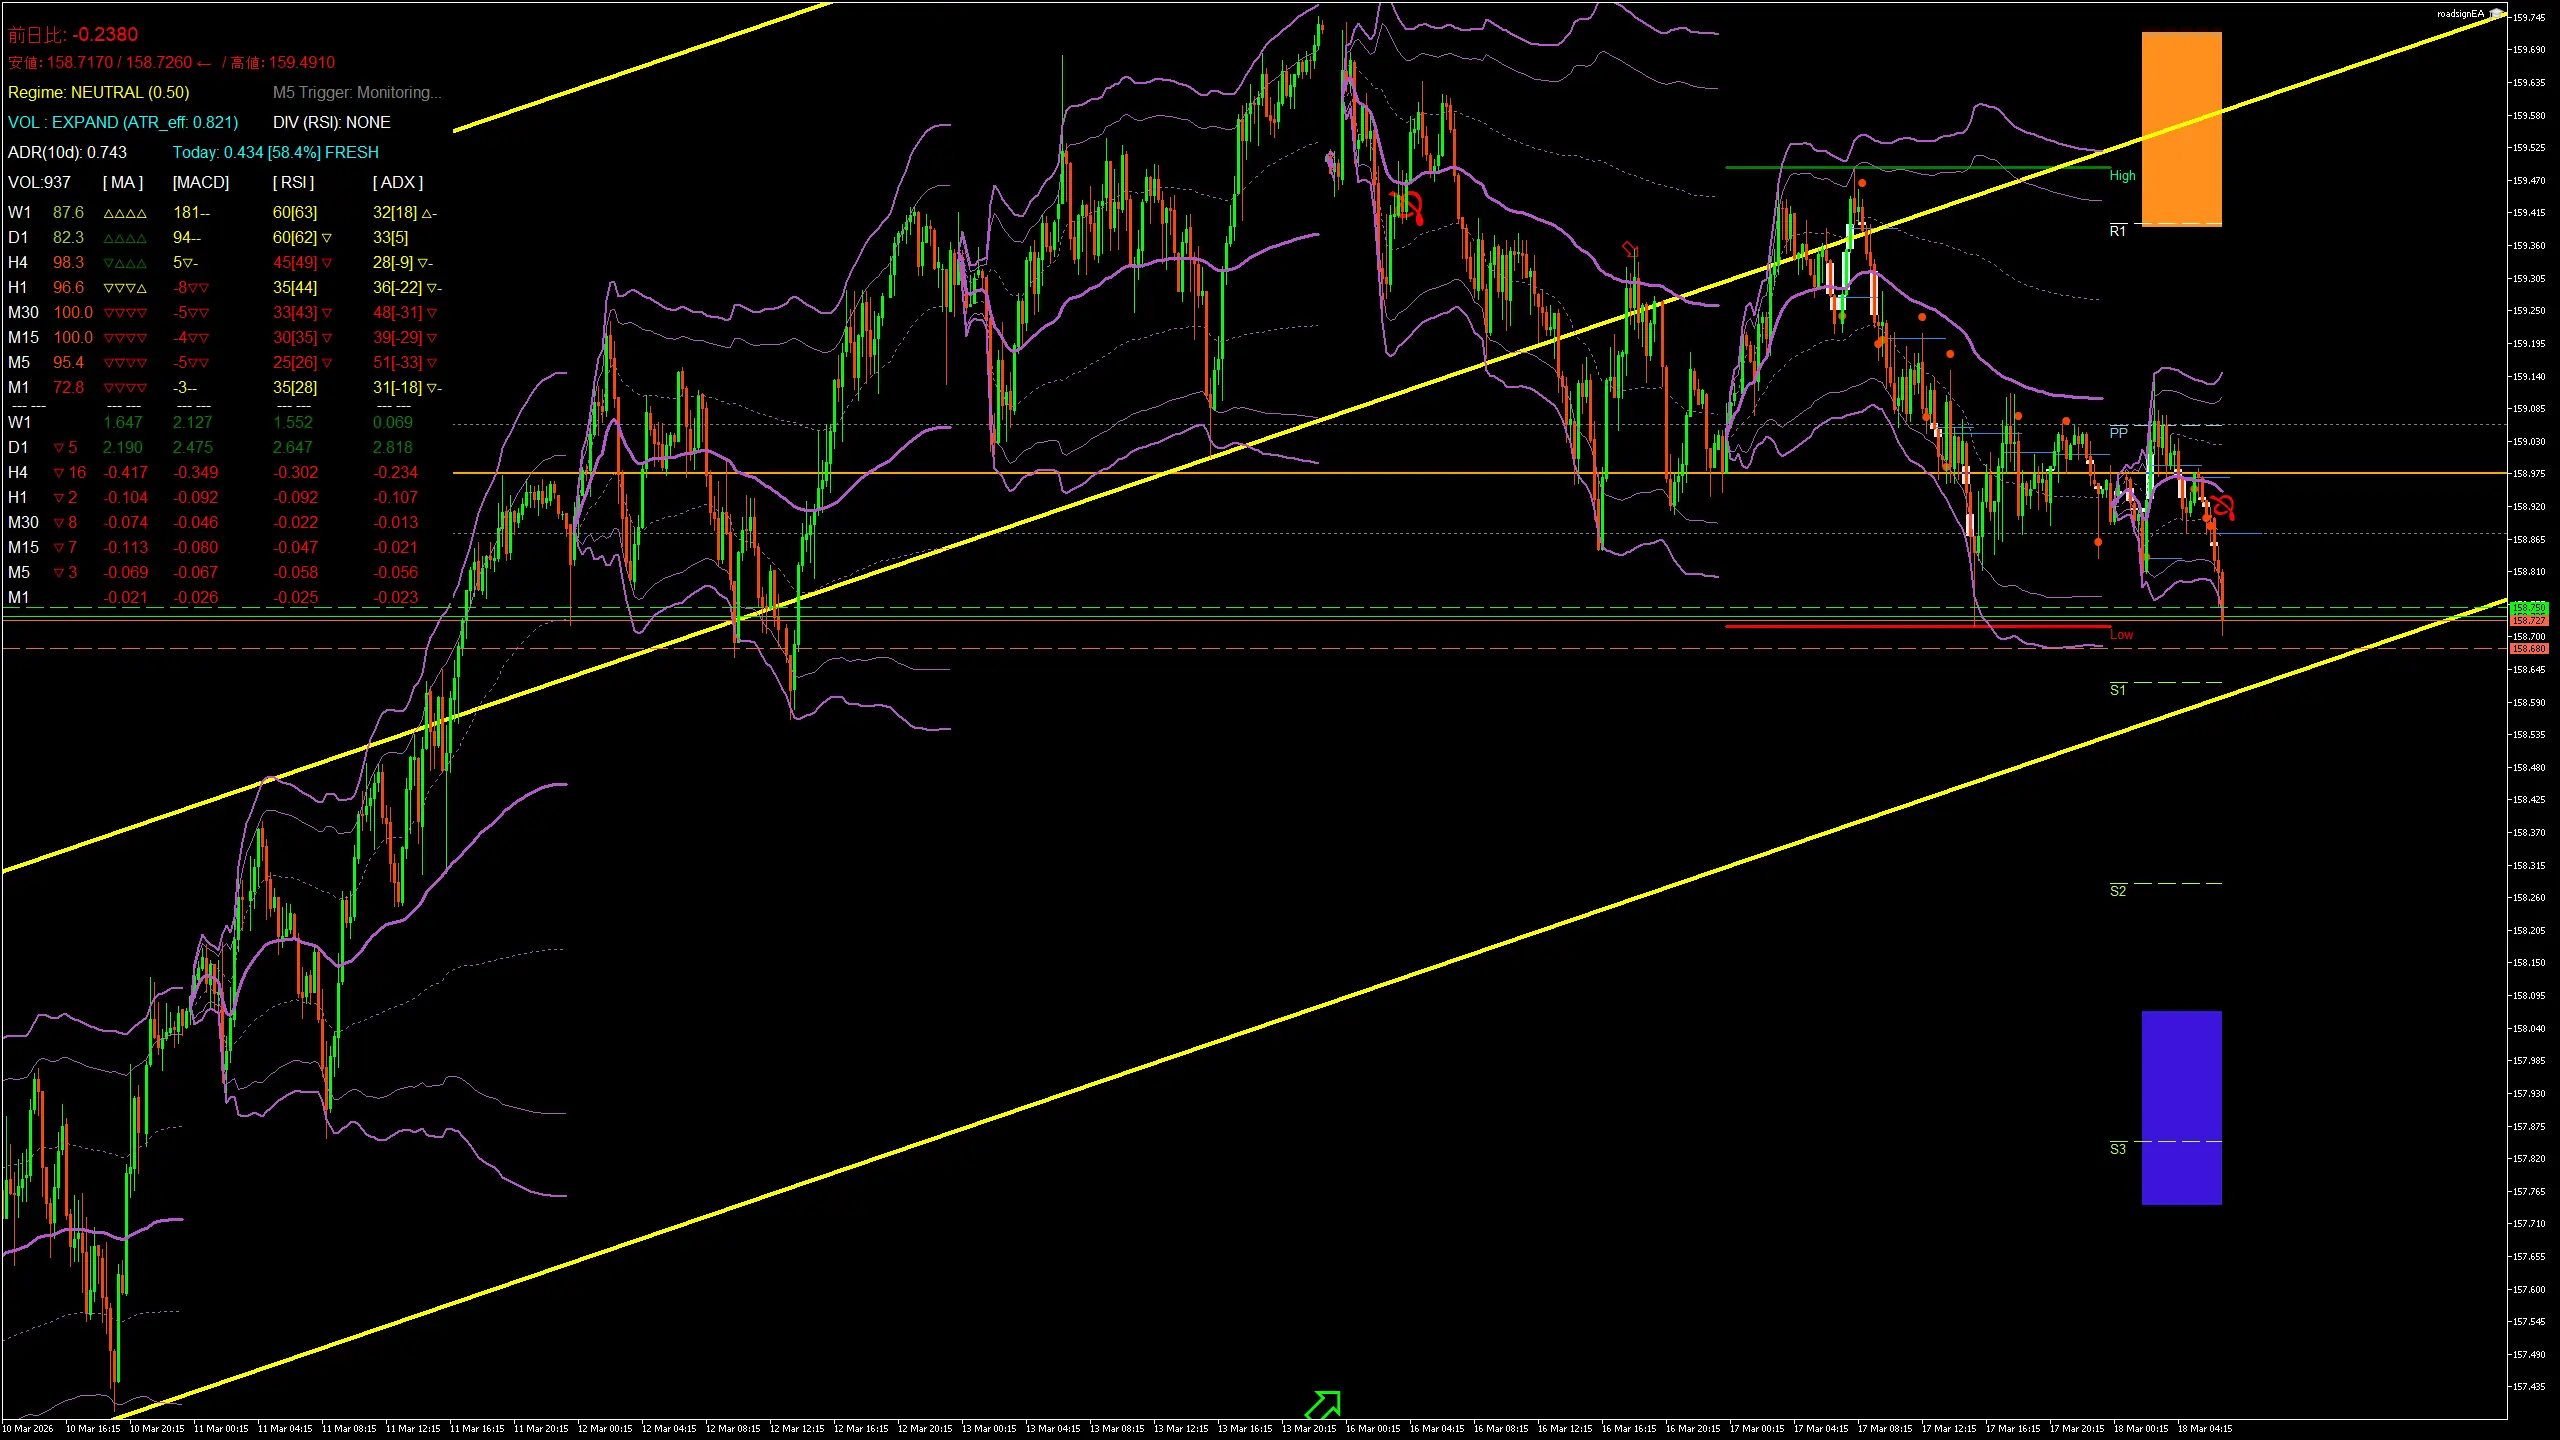2560x1440 pixels.
Task: Expand the [RSI] column header
Action: click(293, 182)
